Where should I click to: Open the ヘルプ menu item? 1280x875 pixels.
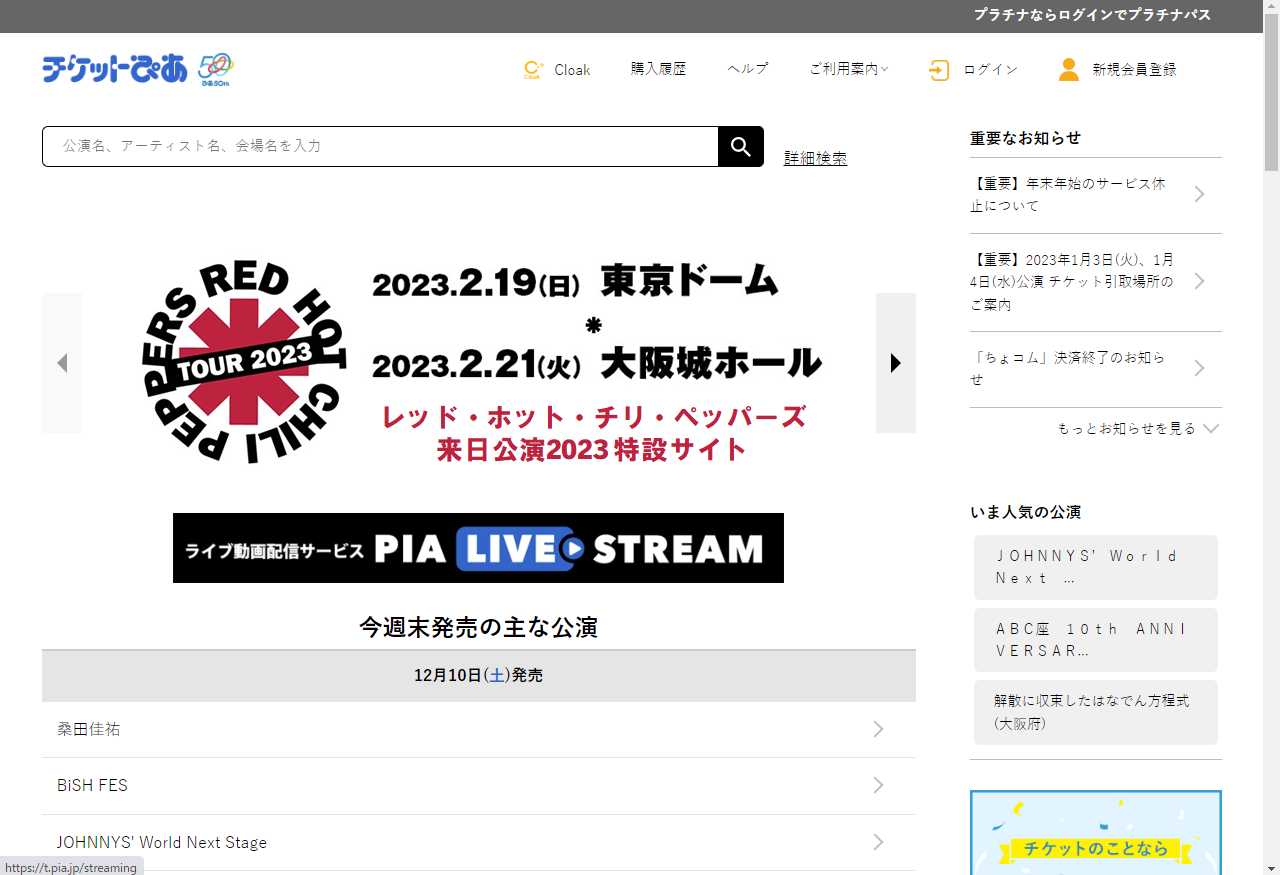click(748, 69)
